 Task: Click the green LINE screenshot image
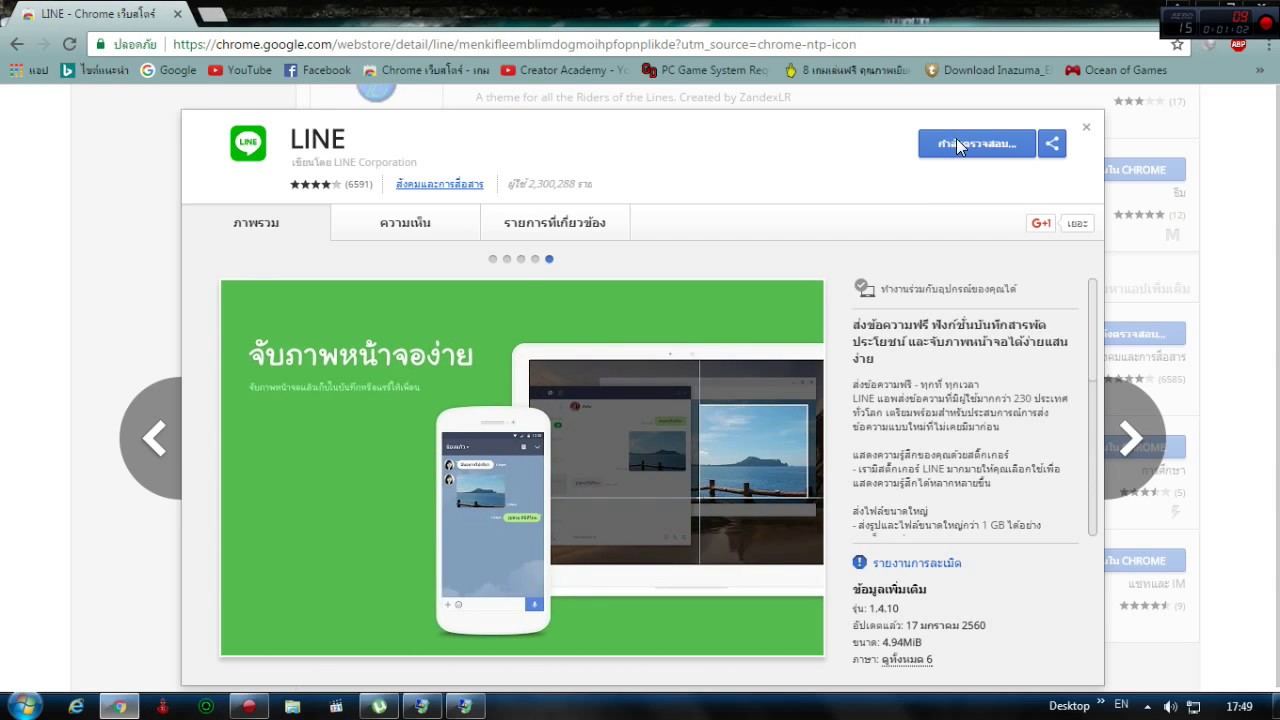(522, 468)
